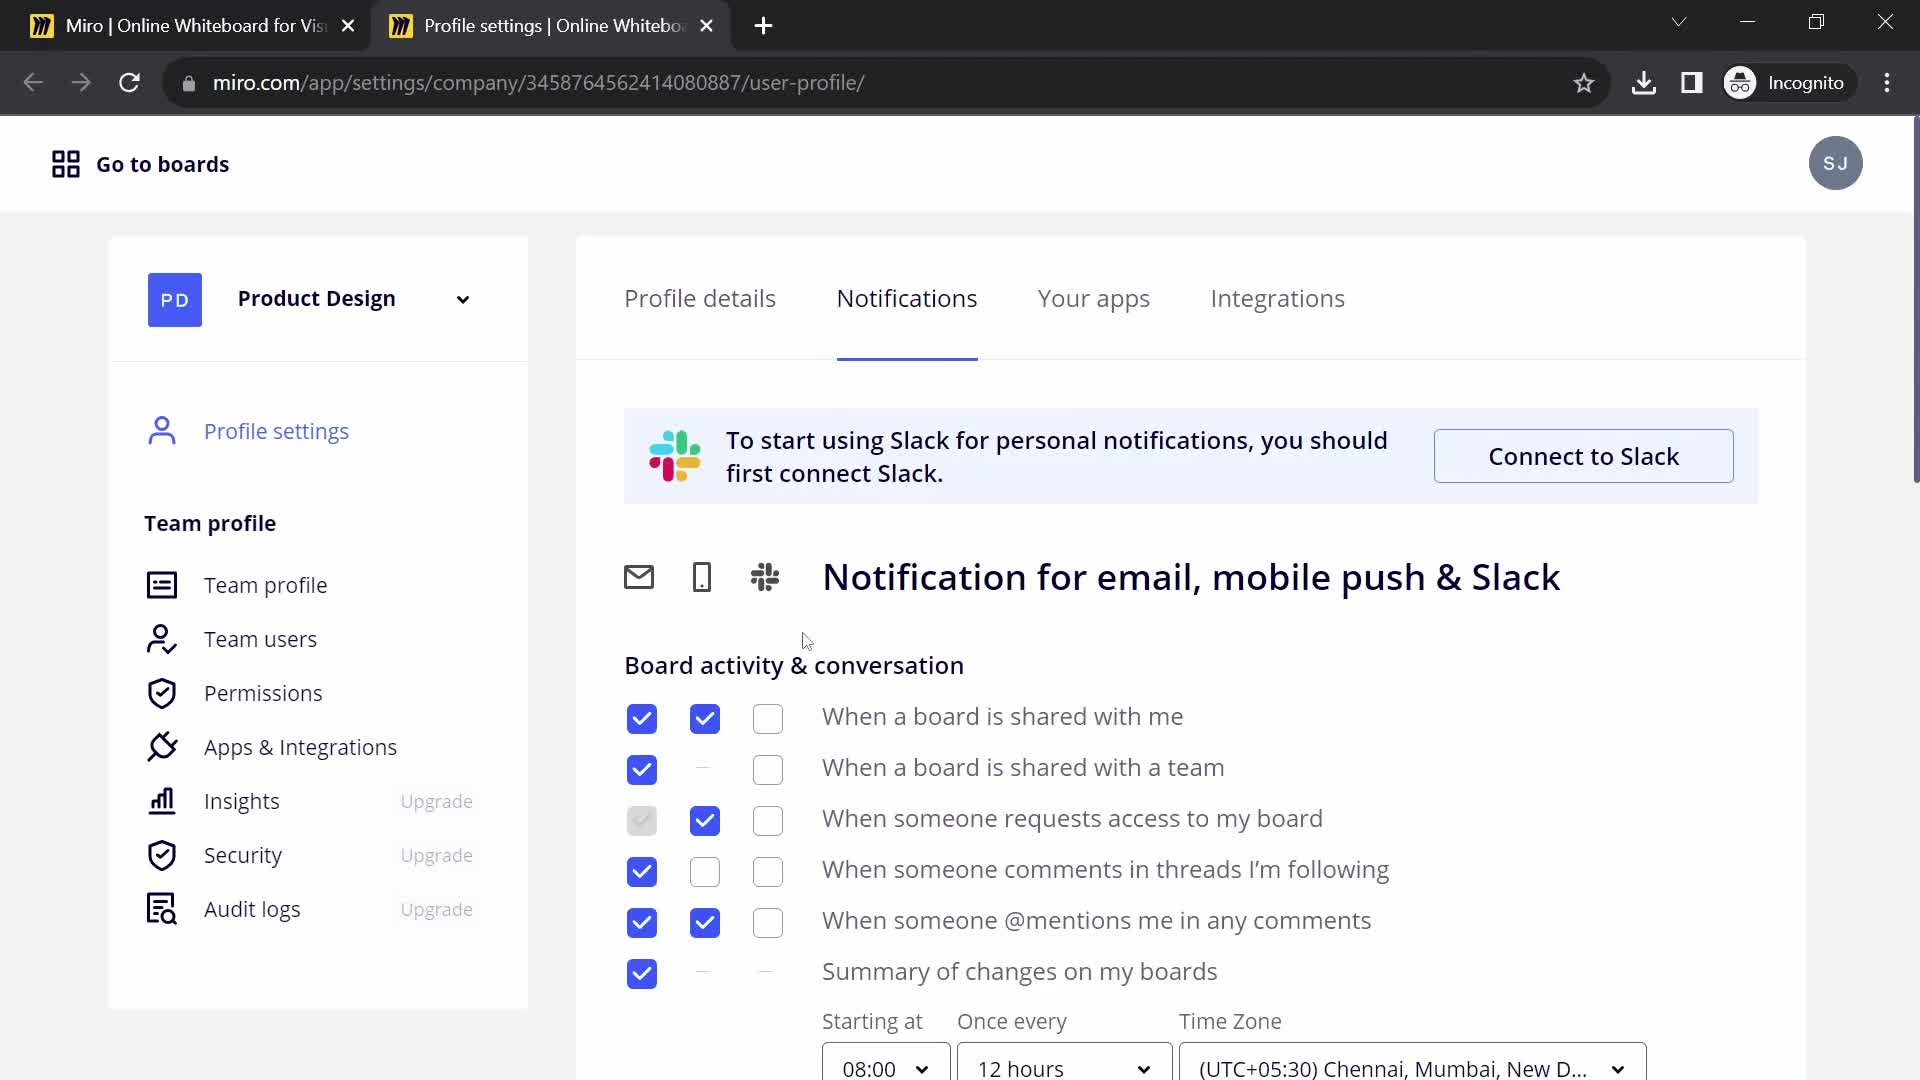Disable mobile push for someone requests access
This screenshot has height=1080, width=1920.
[705, 820]
